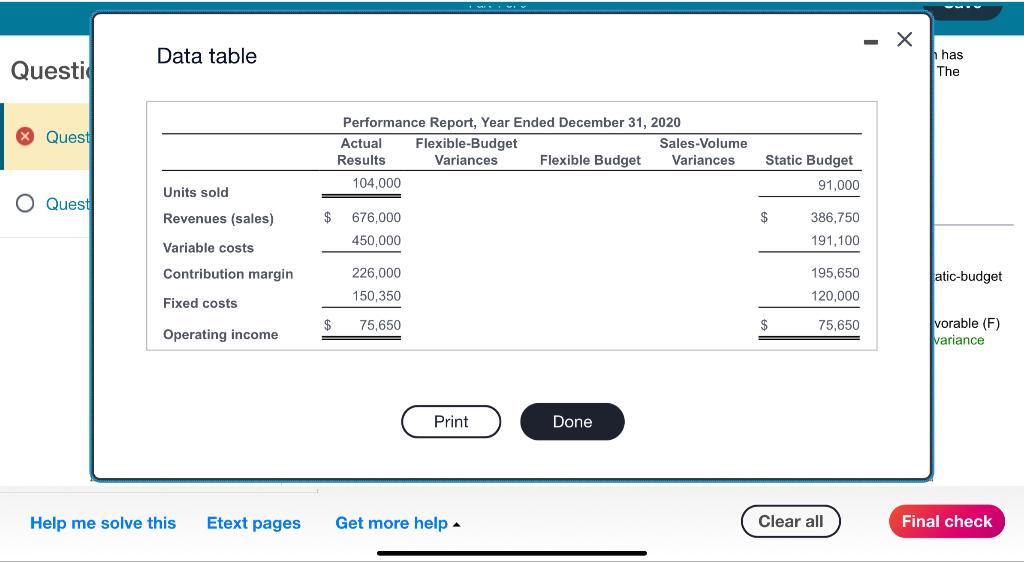
Task: Click actual variable costs 450,000
Action: 376,240
